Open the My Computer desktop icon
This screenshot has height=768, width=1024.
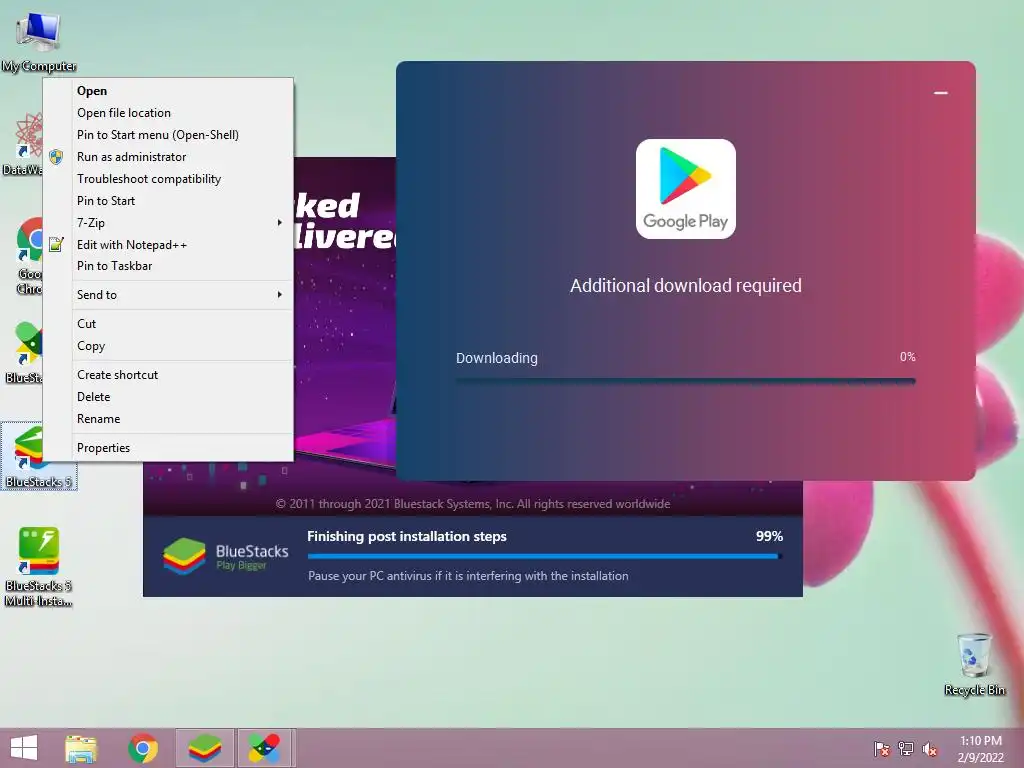click(38, 40)
